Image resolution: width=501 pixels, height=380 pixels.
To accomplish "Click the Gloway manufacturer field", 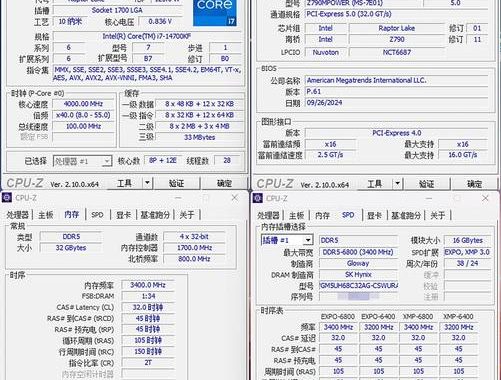I will pyautogui.click(x=358, y=263).
